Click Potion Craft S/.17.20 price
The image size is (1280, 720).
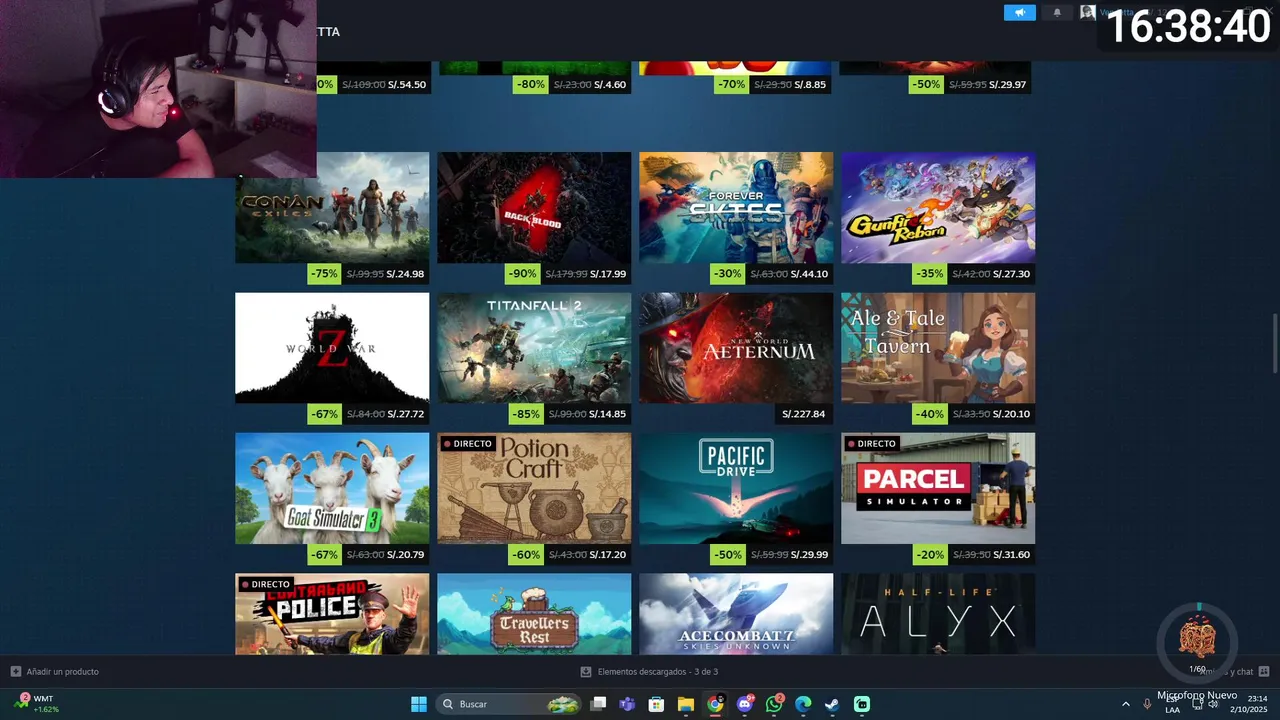(608, 554)
